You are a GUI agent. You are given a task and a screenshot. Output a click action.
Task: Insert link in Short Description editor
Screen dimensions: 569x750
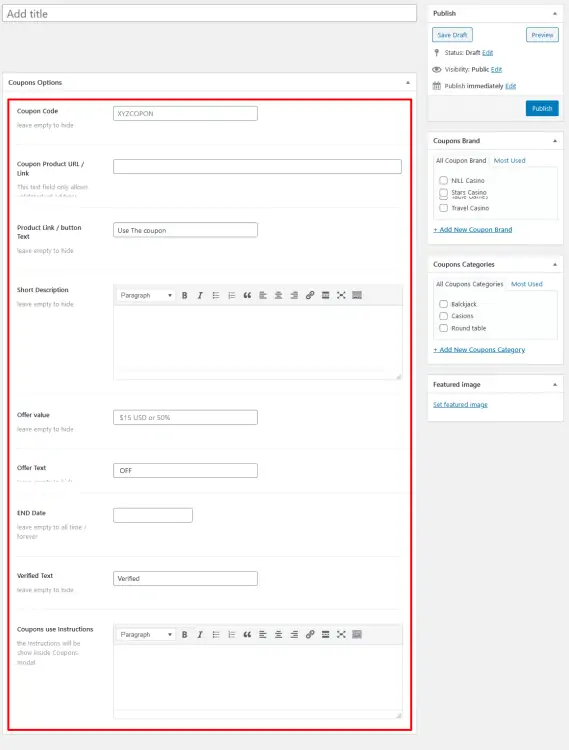(x=310, y=295)
